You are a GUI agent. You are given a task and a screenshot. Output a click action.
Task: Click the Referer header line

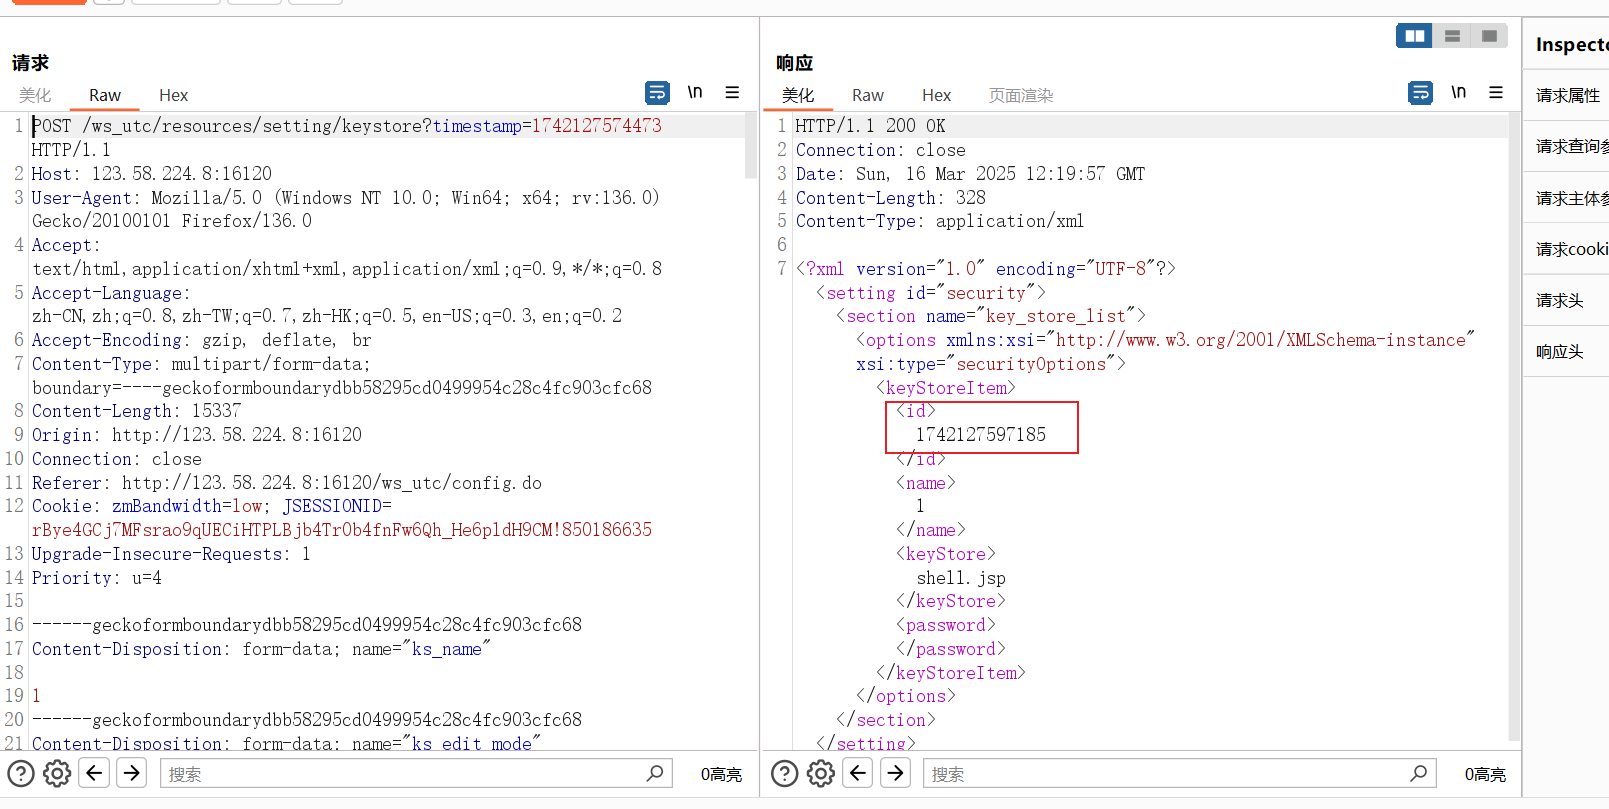pos(287,483)
